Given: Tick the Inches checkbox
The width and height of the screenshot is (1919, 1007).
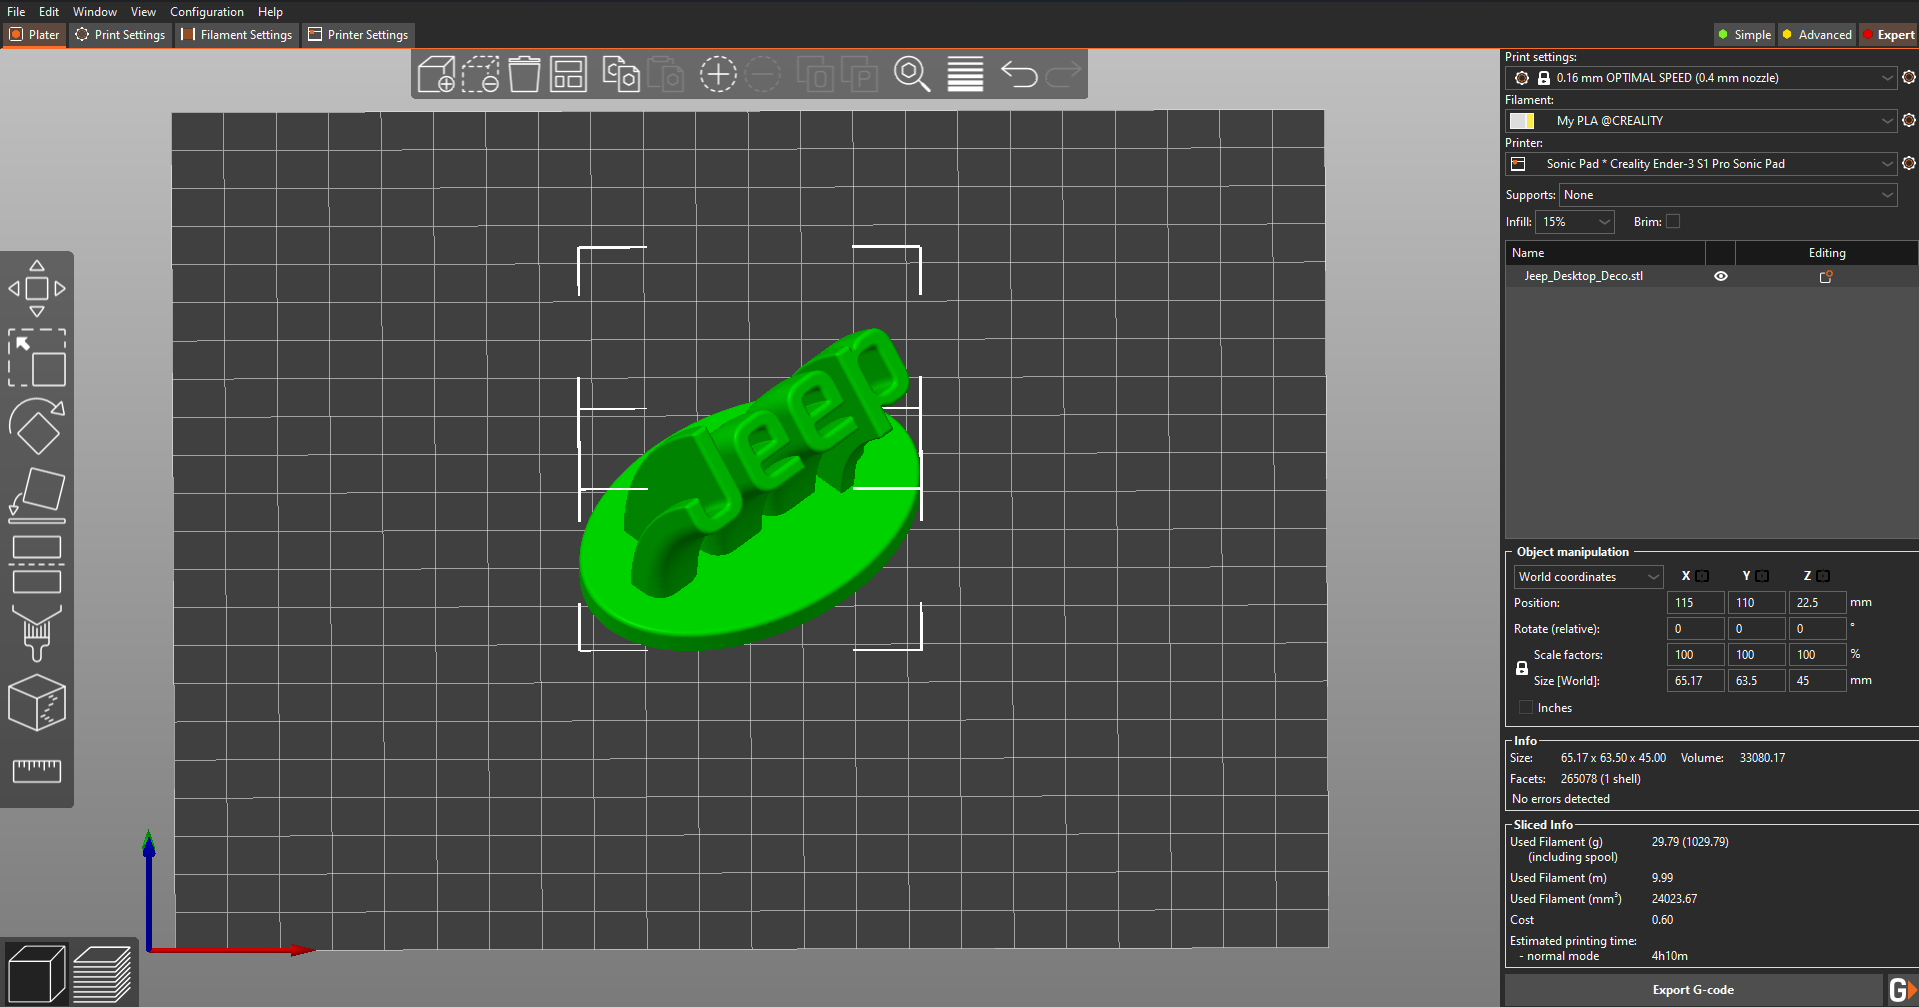Looking at the screenshot, I should [1526, 708].
